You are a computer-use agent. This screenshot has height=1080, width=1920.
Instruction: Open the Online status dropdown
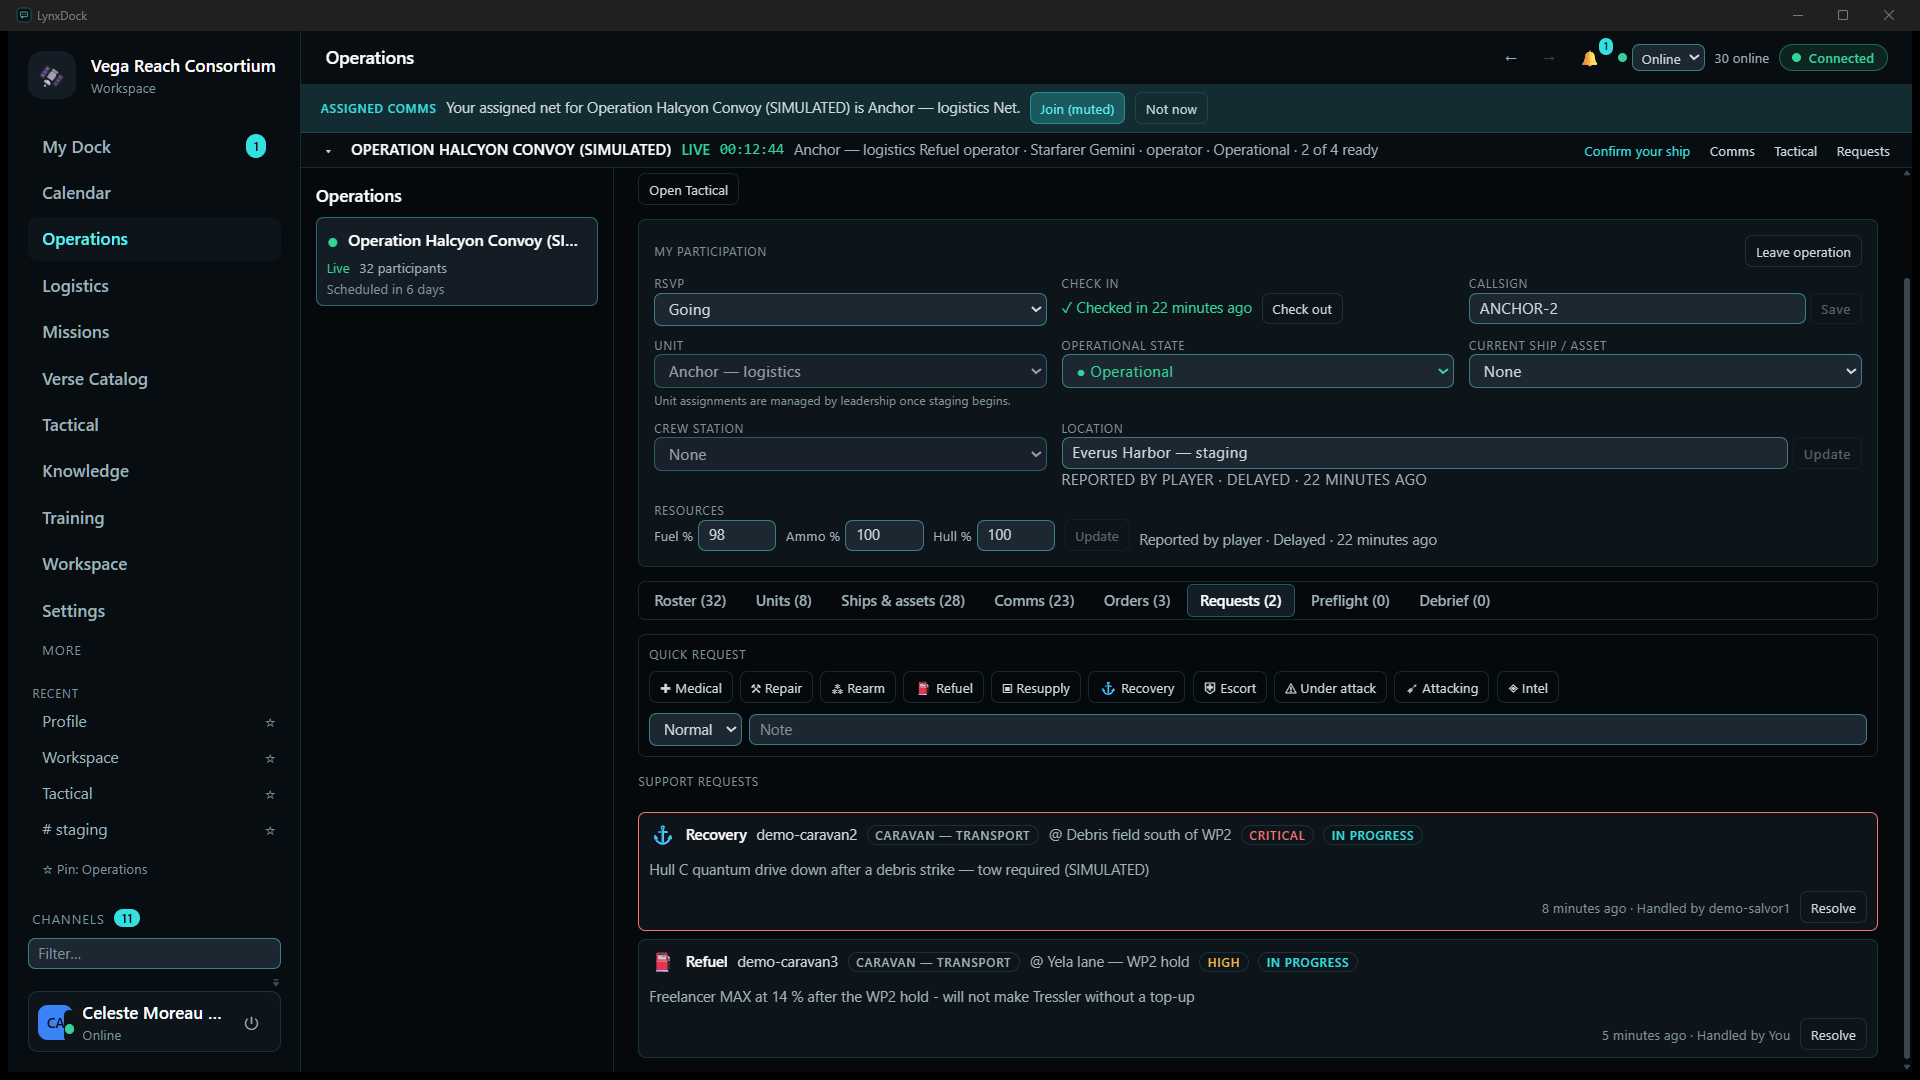tap(1668, 58)
